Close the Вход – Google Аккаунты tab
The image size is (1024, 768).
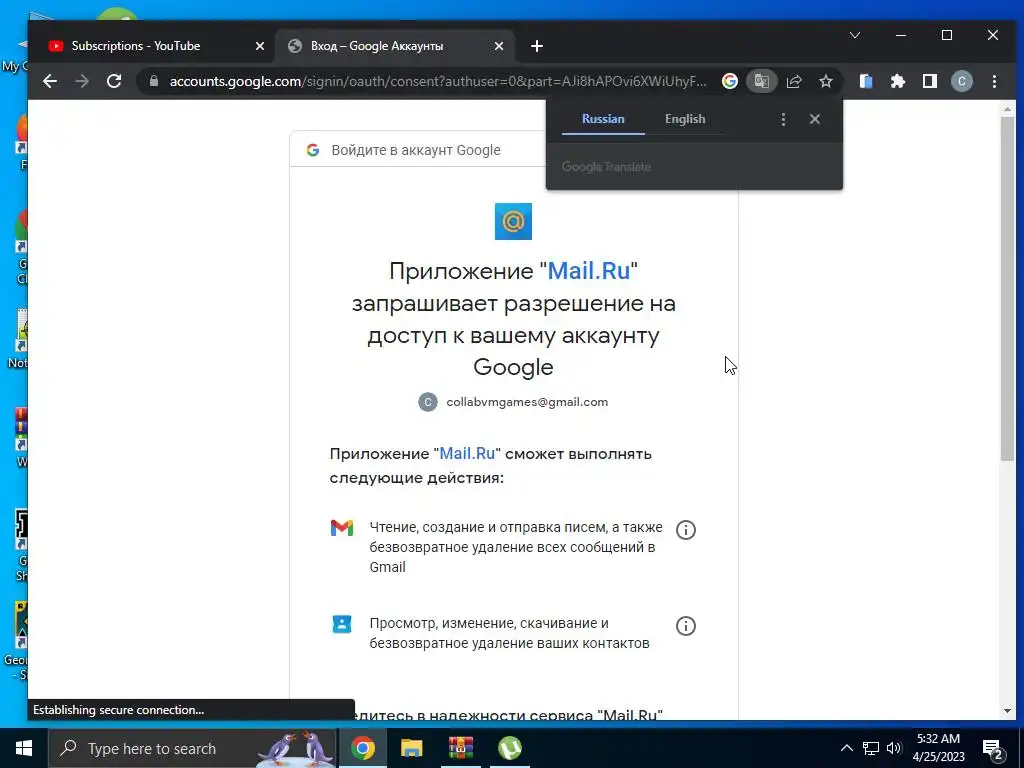click(x=499, y=46)
